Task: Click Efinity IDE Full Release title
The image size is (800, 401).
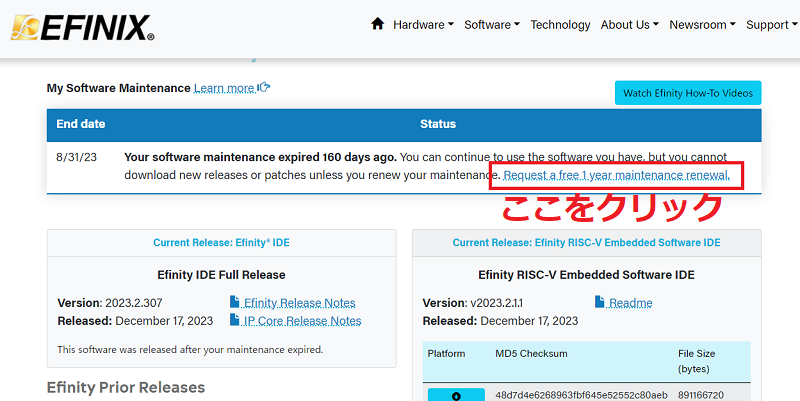Action: [221, 275]
